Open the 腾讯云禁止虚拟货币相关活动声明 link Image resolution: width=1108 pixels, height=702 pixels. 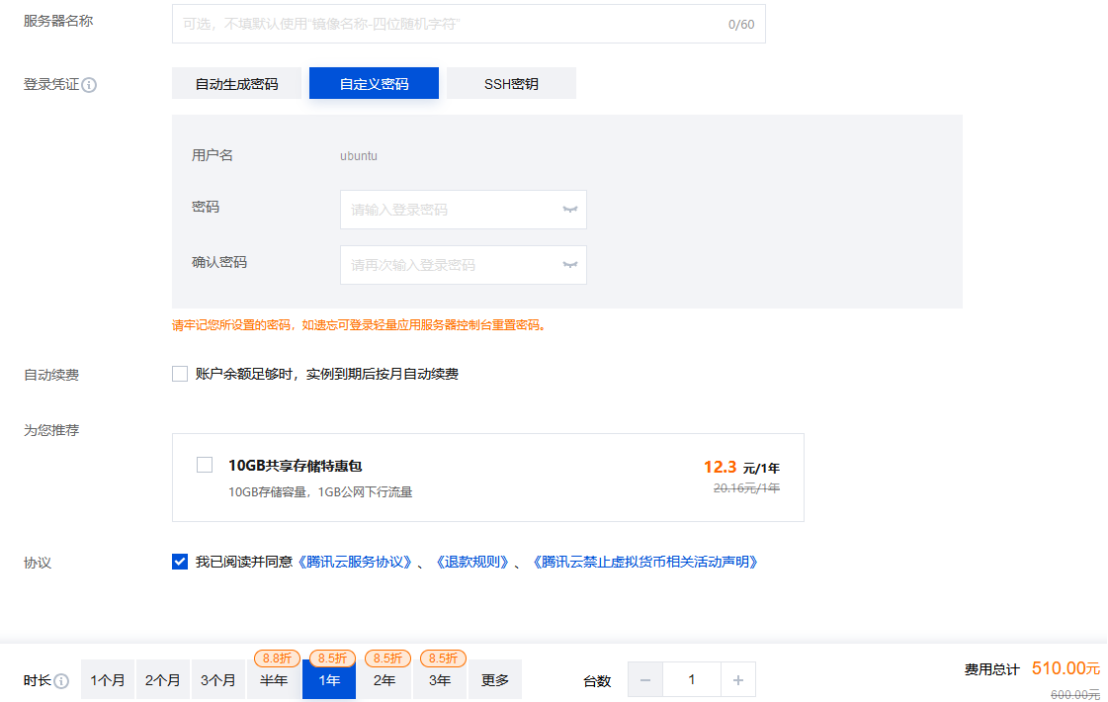point(644,562)
